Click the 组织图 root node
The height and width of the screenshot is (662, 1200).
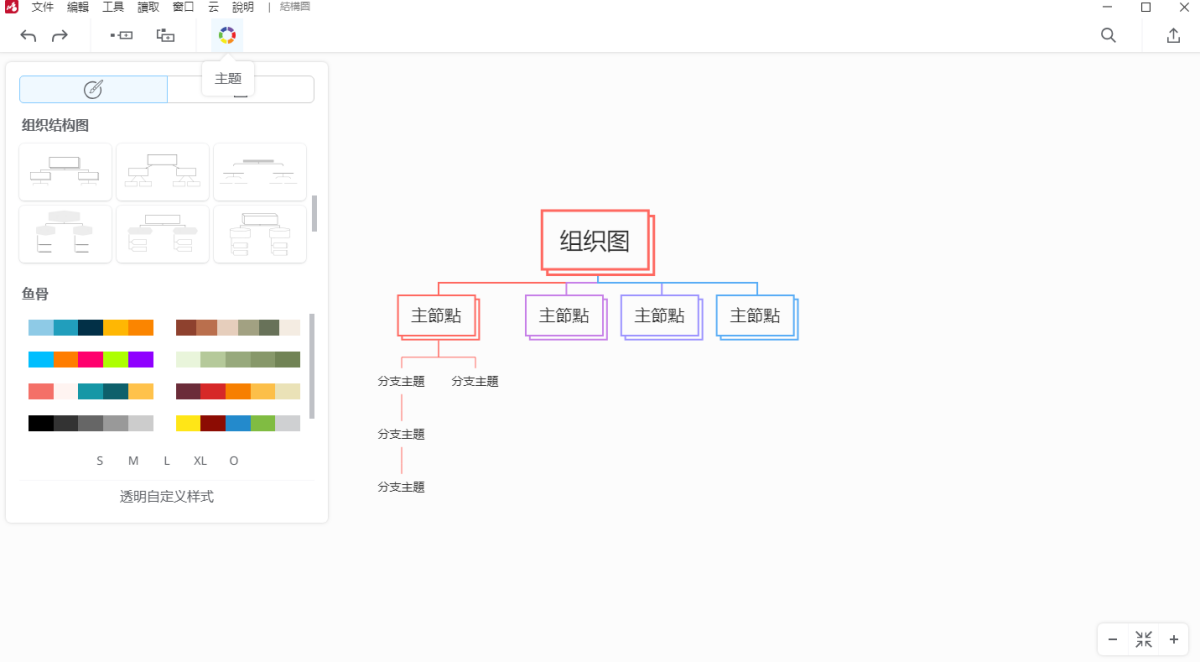point(595,241)
